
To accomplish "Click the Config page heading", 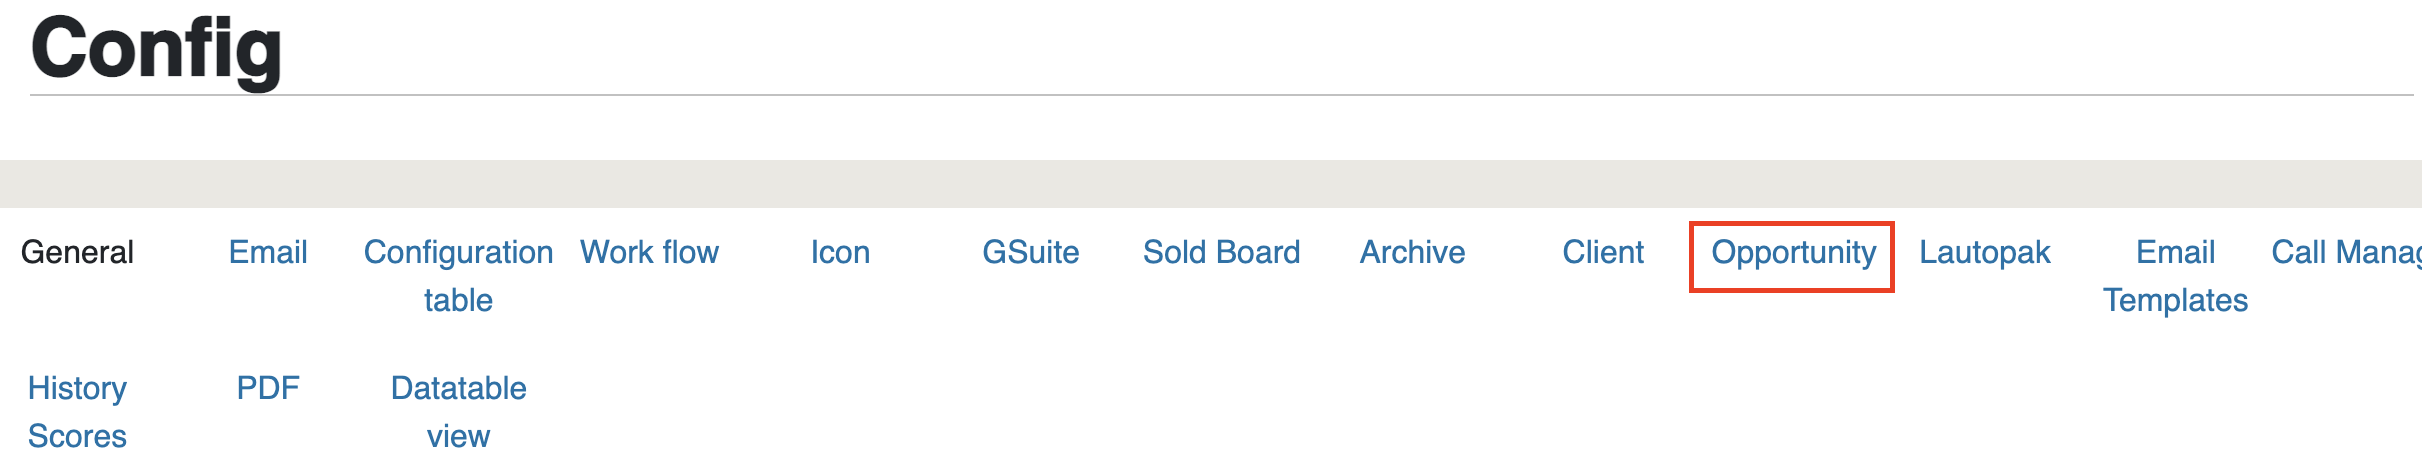I will [156, 50].
